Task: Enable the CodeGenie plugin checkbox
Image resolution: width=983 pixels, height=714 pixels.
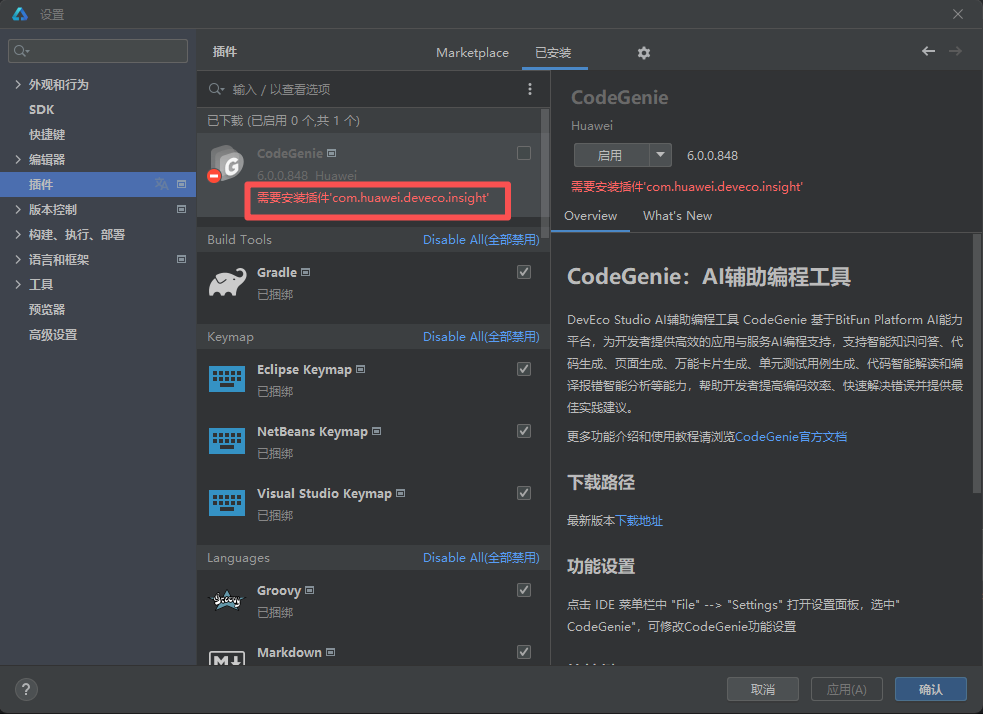Action: (x=524, y=153)
